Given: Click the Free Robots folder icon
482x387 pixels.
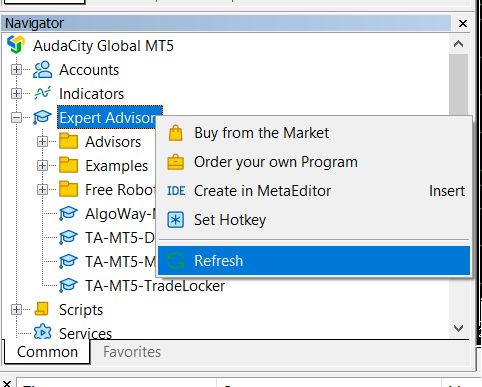Looking at the screenshot, I should tap(69, 189).
